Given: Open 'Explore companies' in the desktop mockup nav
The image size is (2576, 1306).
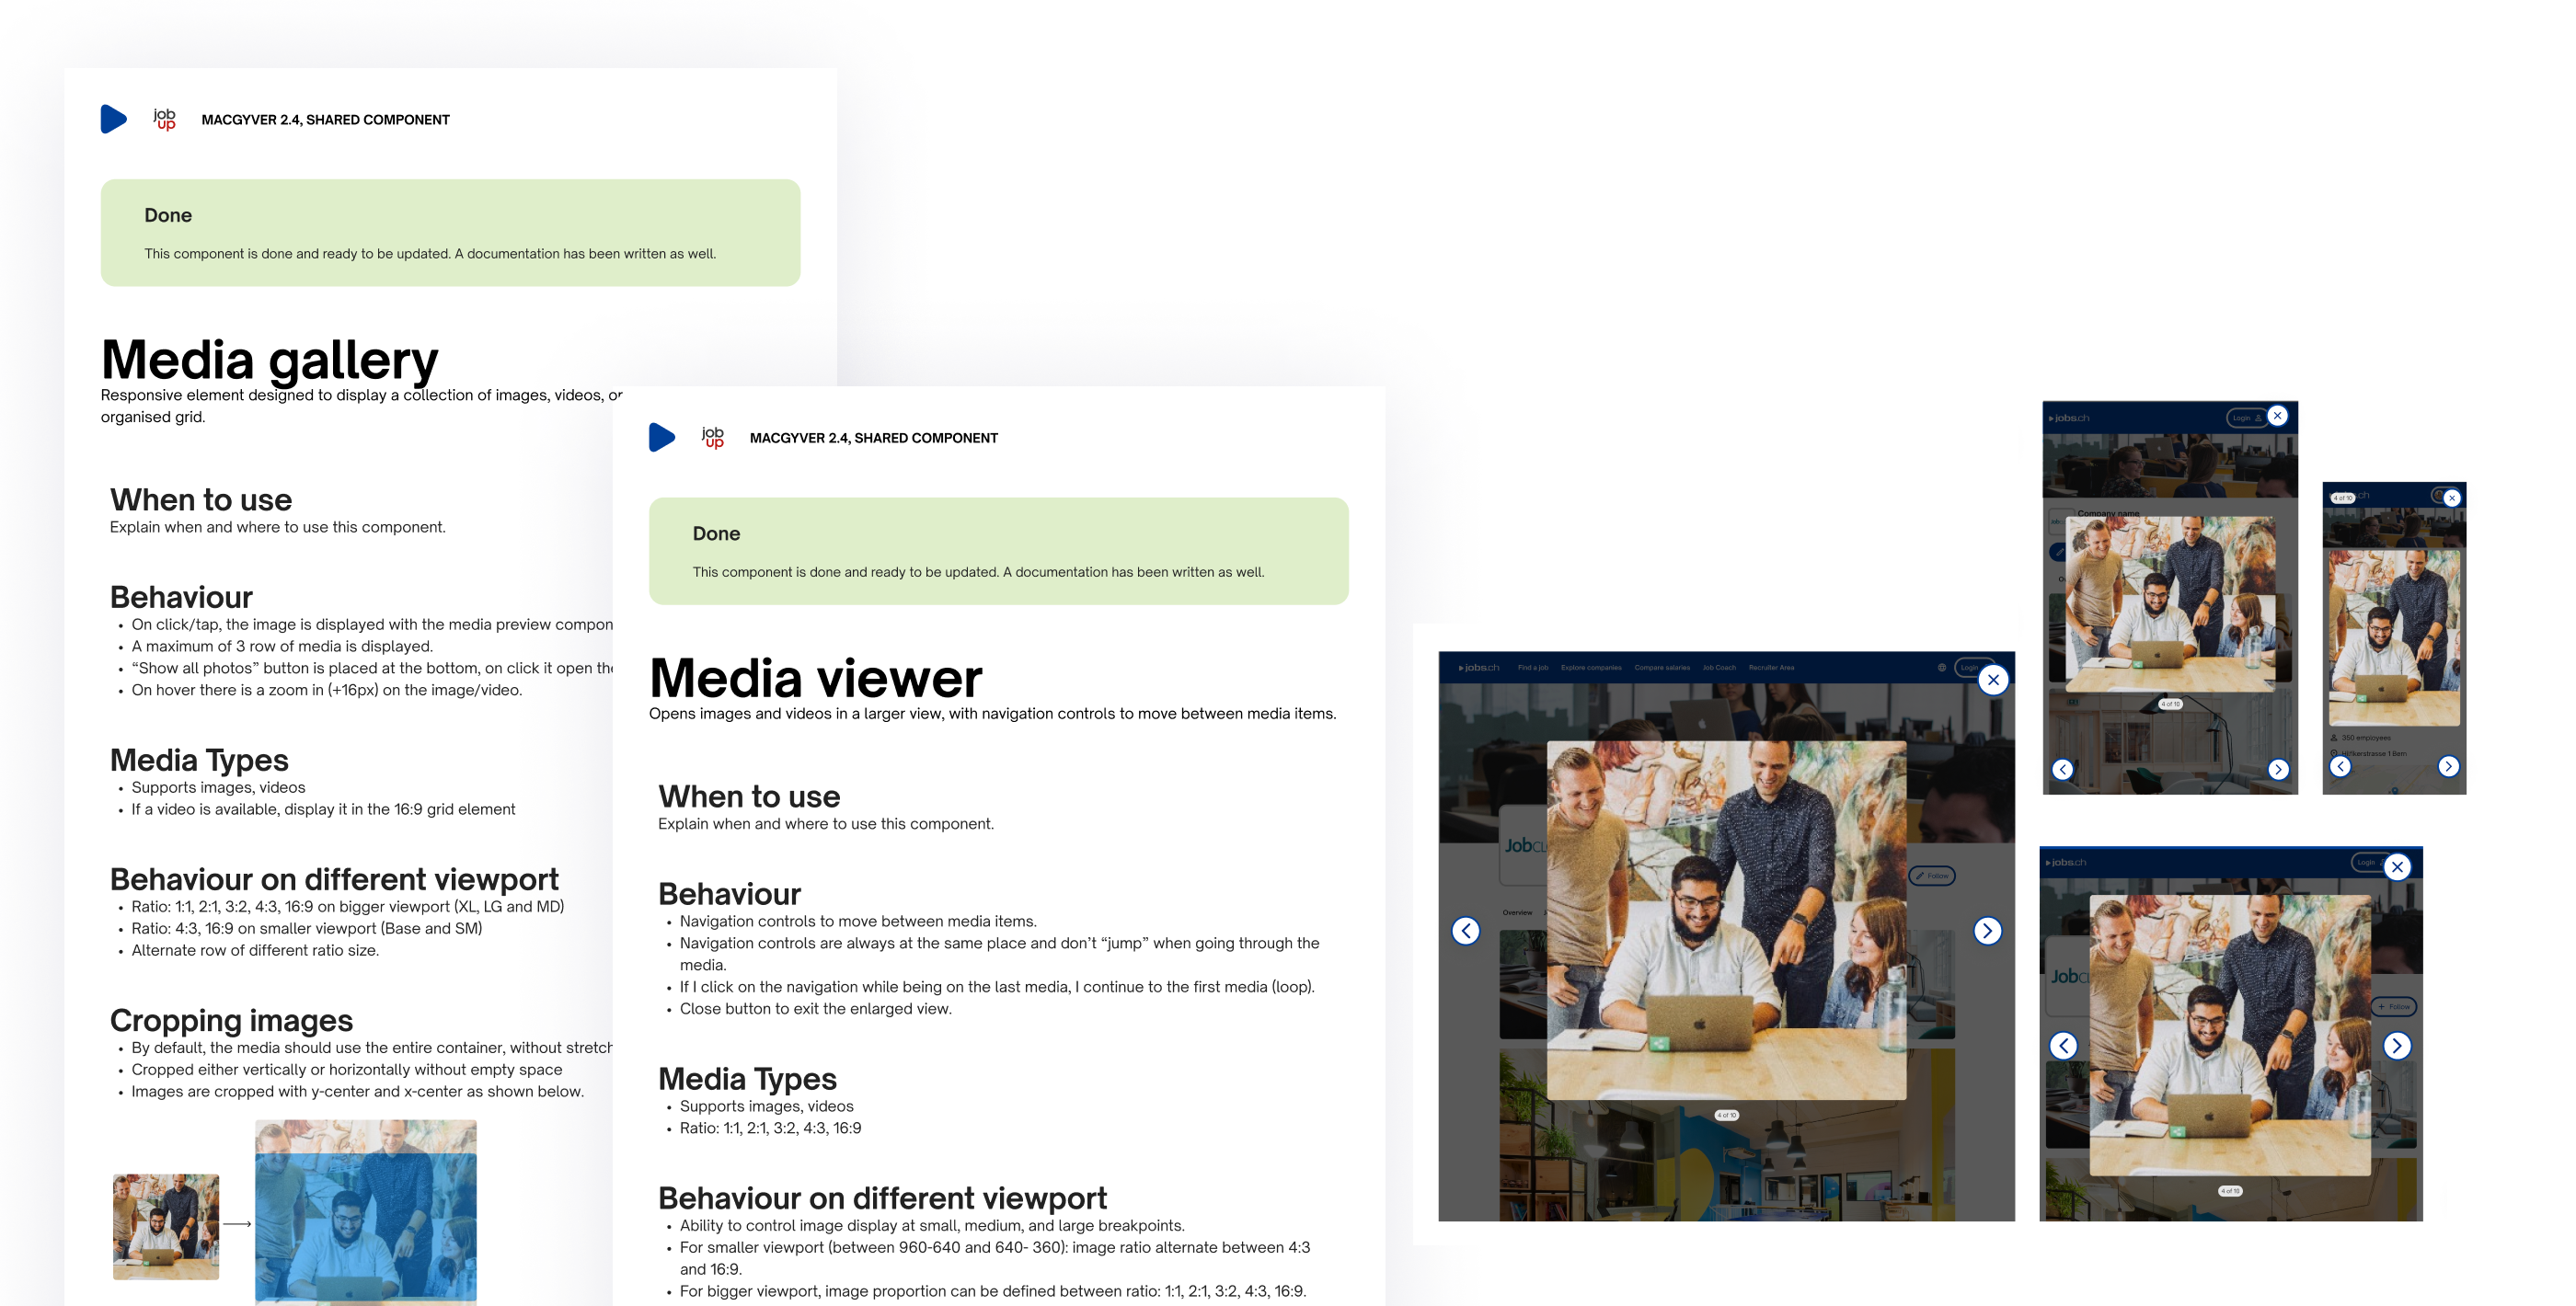Looking at the screenshot, I should click(1590, 667).
